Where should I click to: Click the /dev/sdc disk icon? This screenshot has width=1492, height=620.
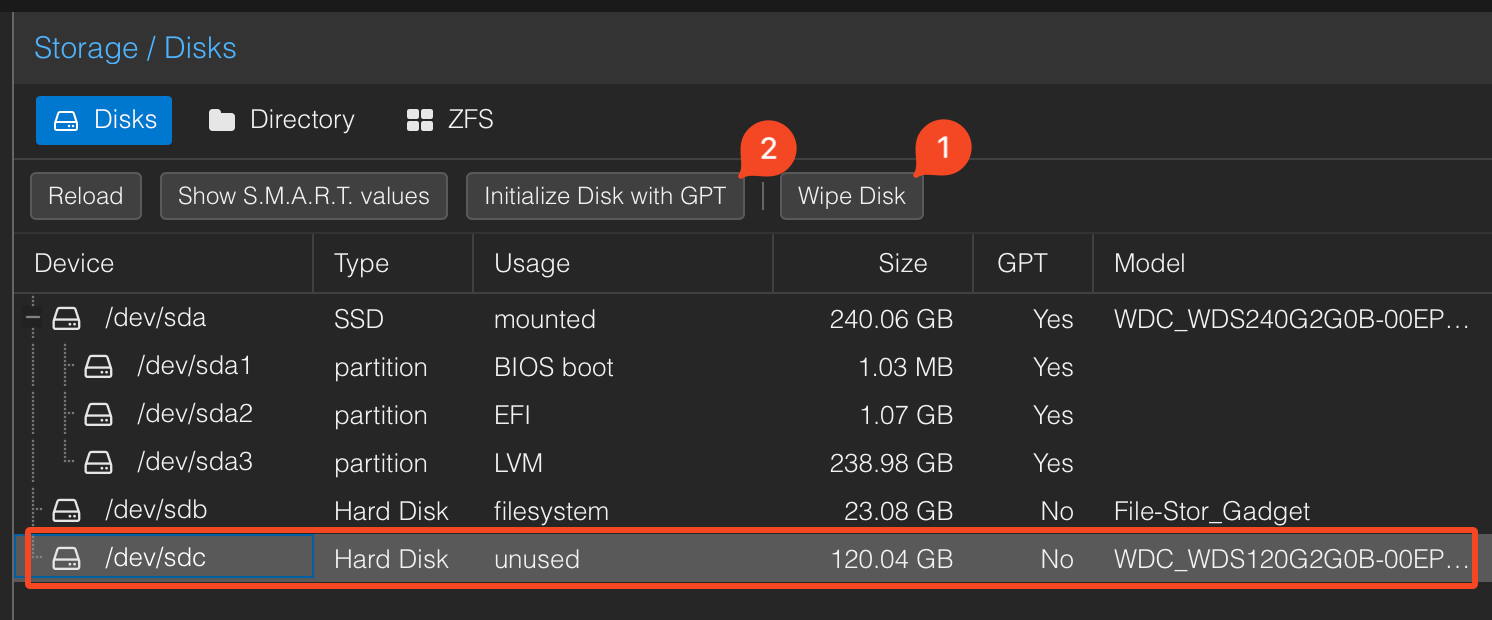pos(67,558)
